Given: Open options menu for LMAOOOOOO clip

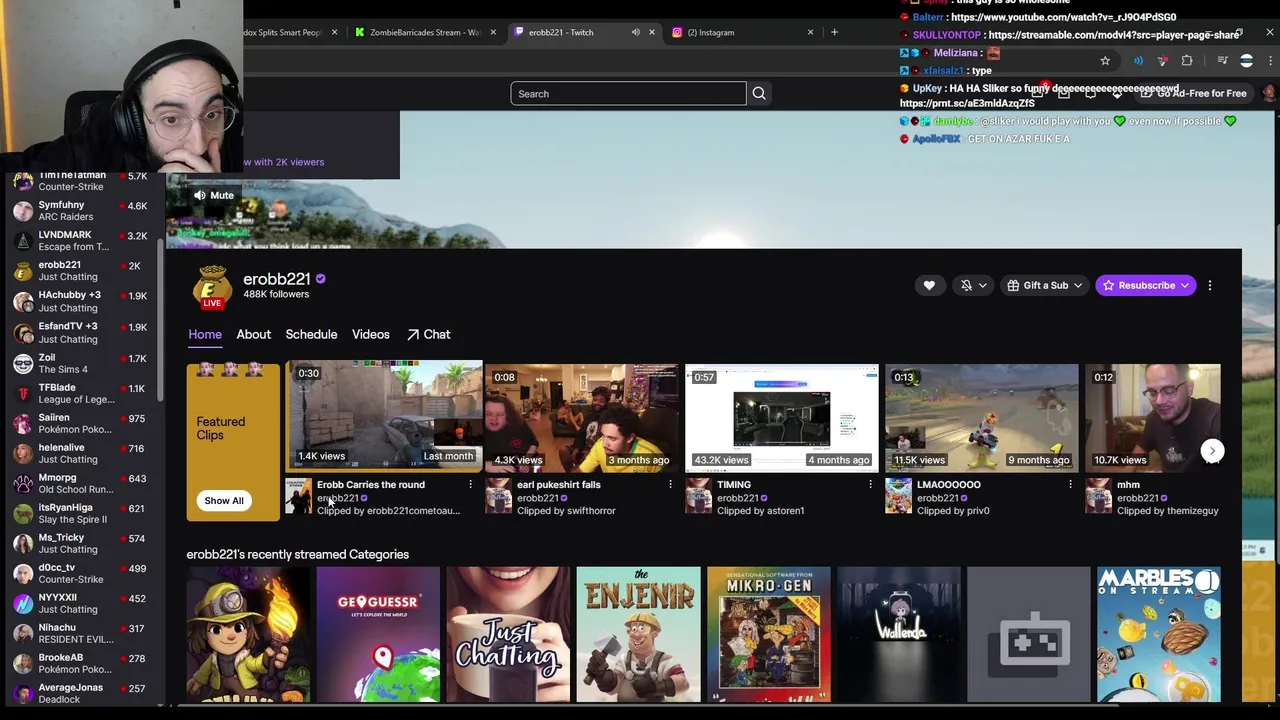Looking at the screenshot, I should pos(1070,484).
